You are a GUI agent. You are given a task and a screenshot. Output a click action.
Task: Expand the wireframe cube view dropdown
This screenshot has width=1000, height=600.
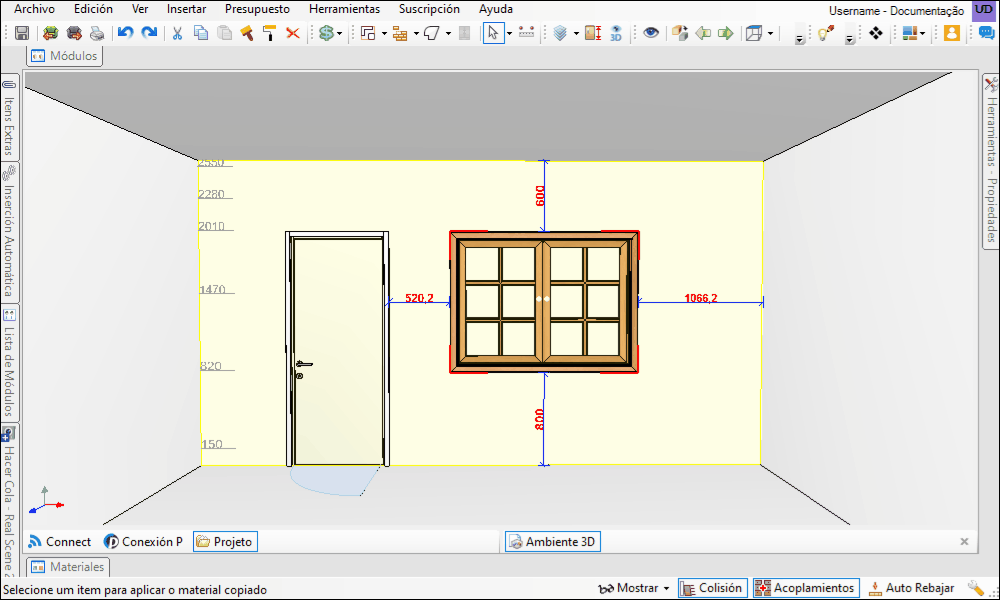[770, 34]
